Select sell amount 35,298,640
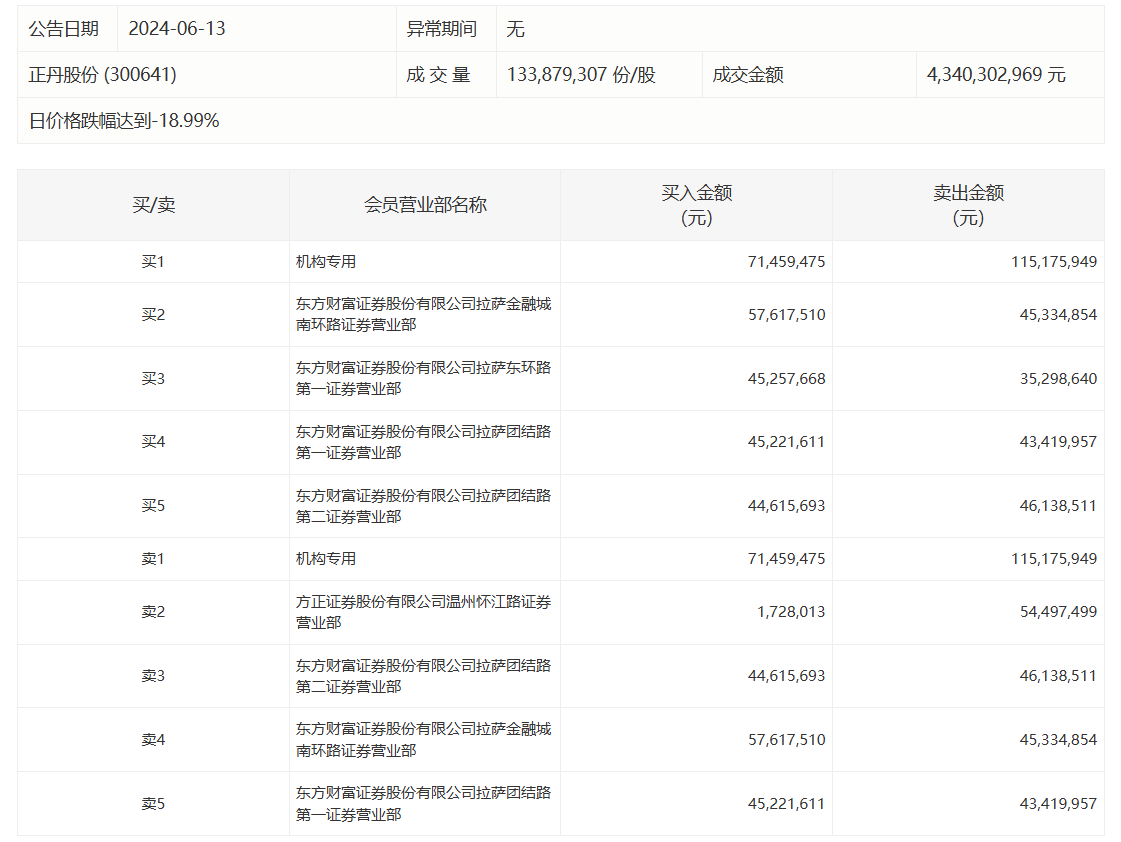1121x842 pixels. (x=1054, y=379)
